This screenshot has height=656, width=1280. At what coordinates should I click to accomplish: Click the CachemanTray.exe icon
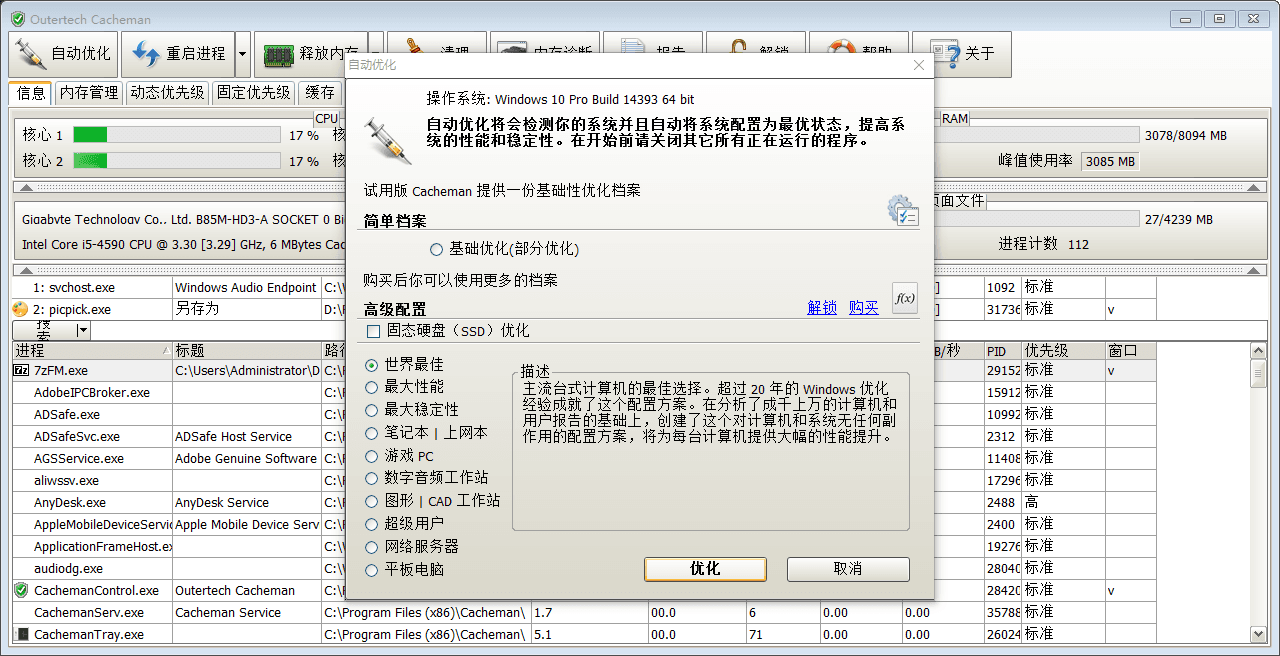22,634
